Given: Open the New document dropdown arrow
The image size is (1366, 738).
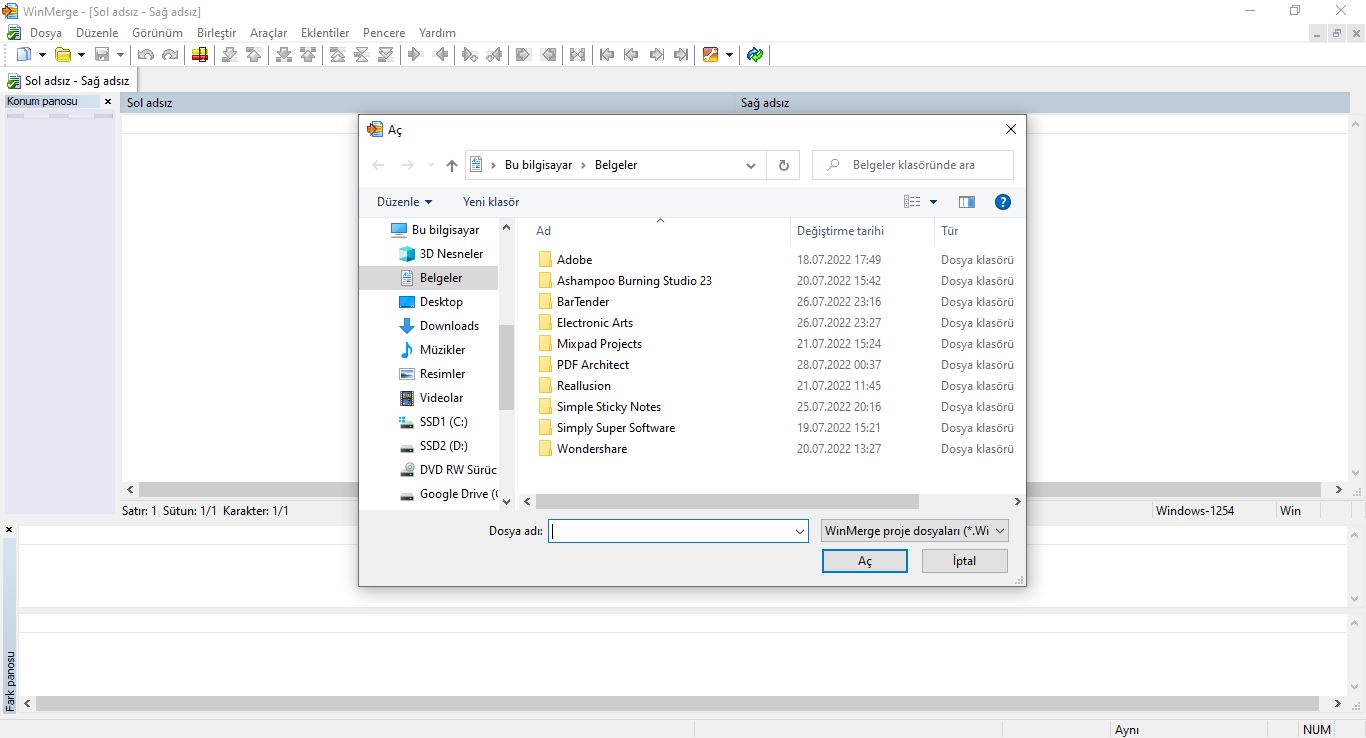Looking at the screenshot, I should click(x=42, y=54).
